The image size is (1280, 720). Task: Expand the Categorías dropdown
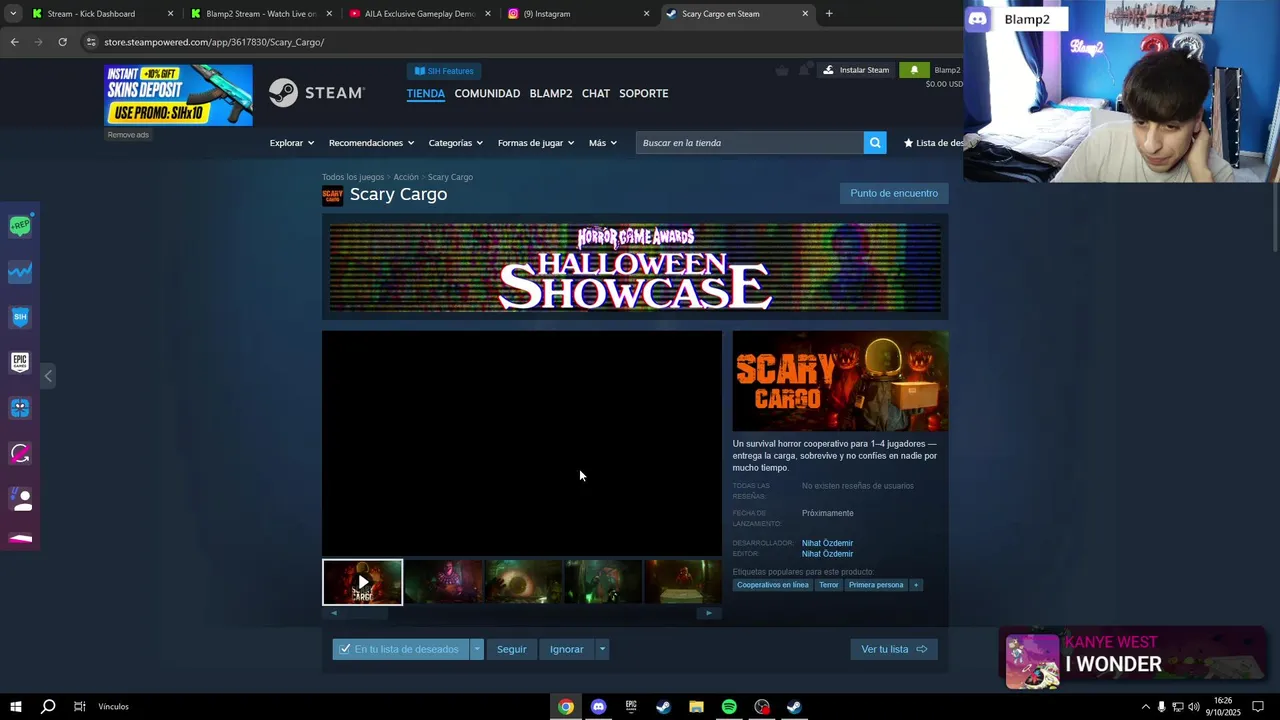point(455,143)
